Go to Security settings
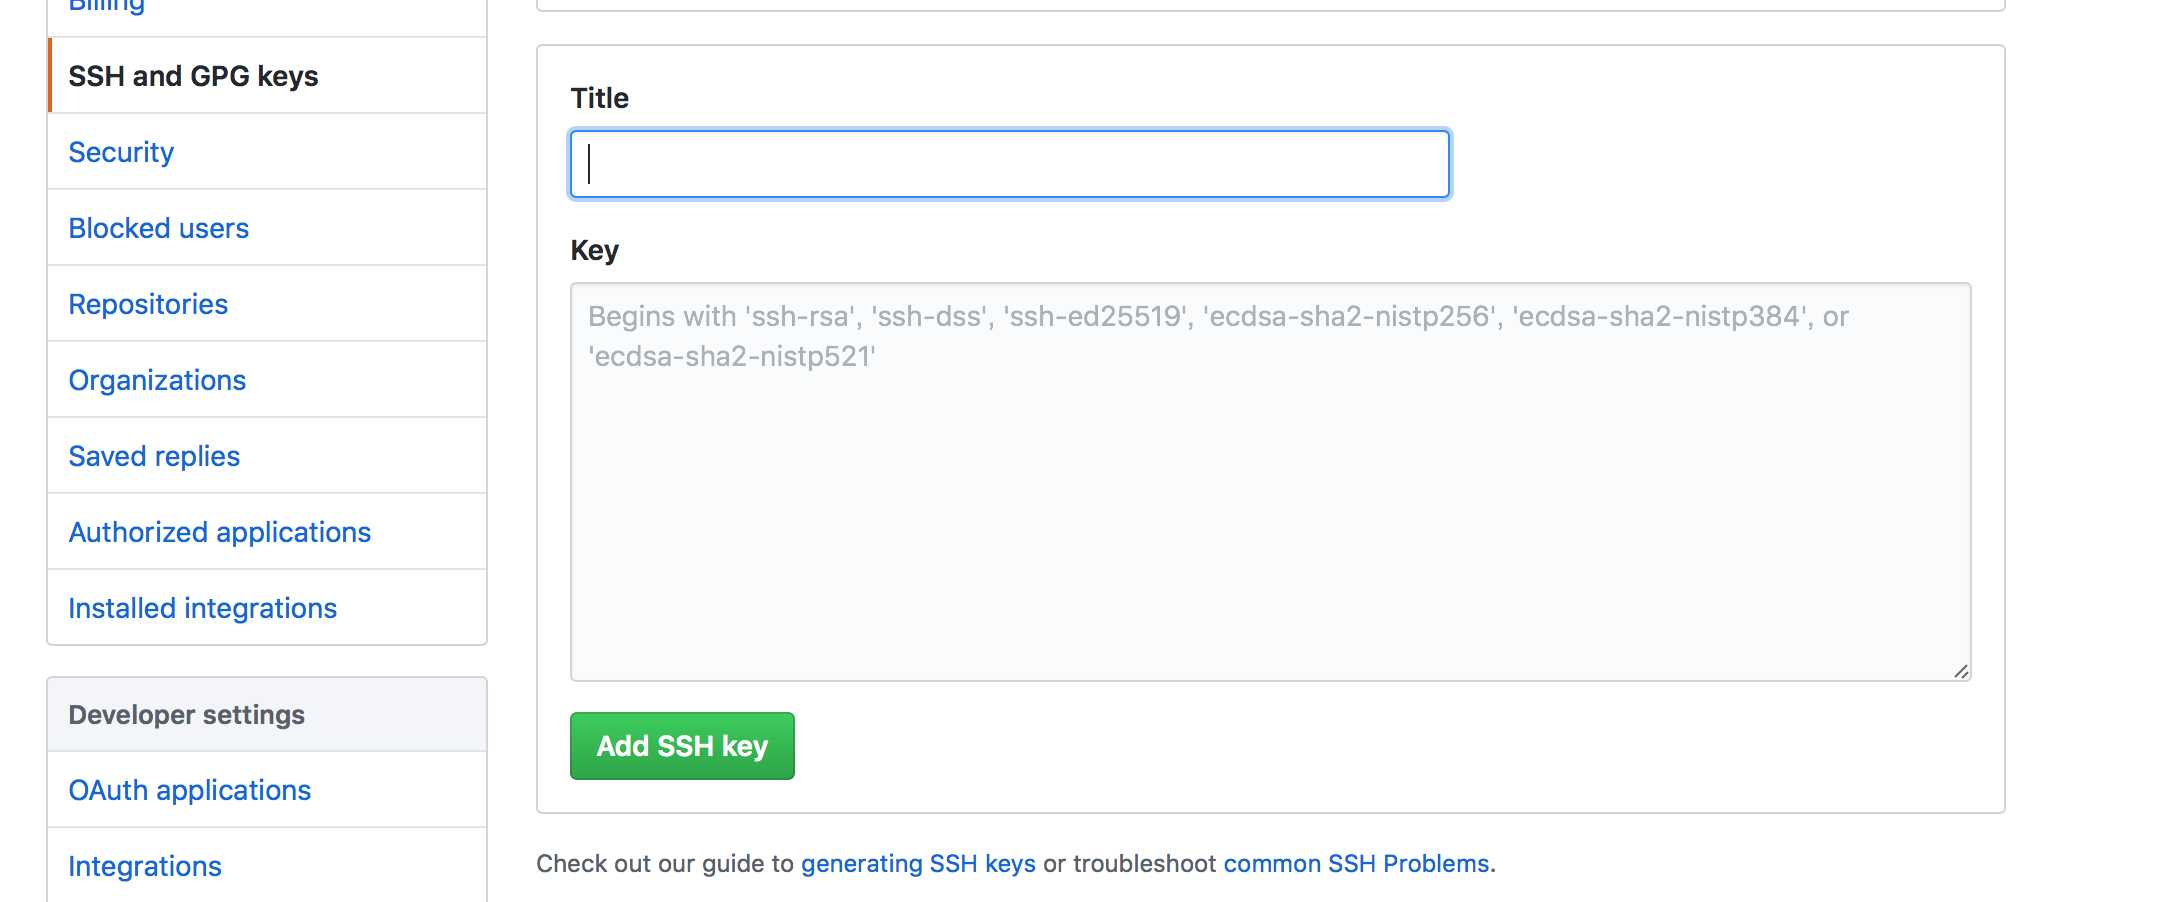 [x=121, y=152]
